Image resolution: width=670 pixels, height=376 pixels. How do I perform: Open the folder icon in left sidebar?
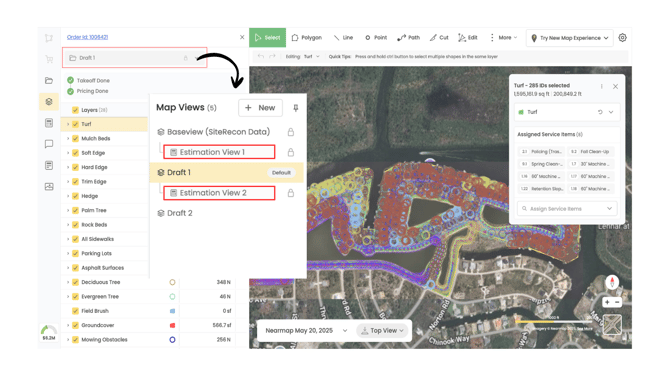pyautogui.click(x=49, y=80)
